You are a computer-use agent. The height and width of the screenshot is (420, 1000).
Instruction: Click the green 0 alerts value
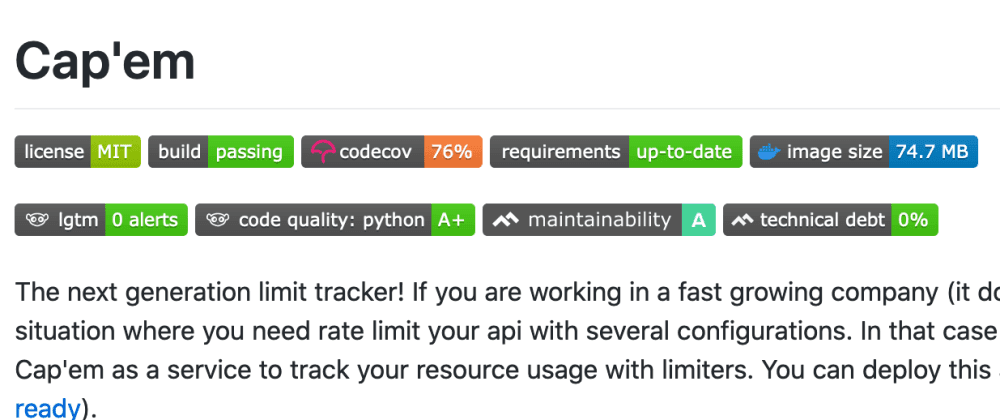click(145, 220)
